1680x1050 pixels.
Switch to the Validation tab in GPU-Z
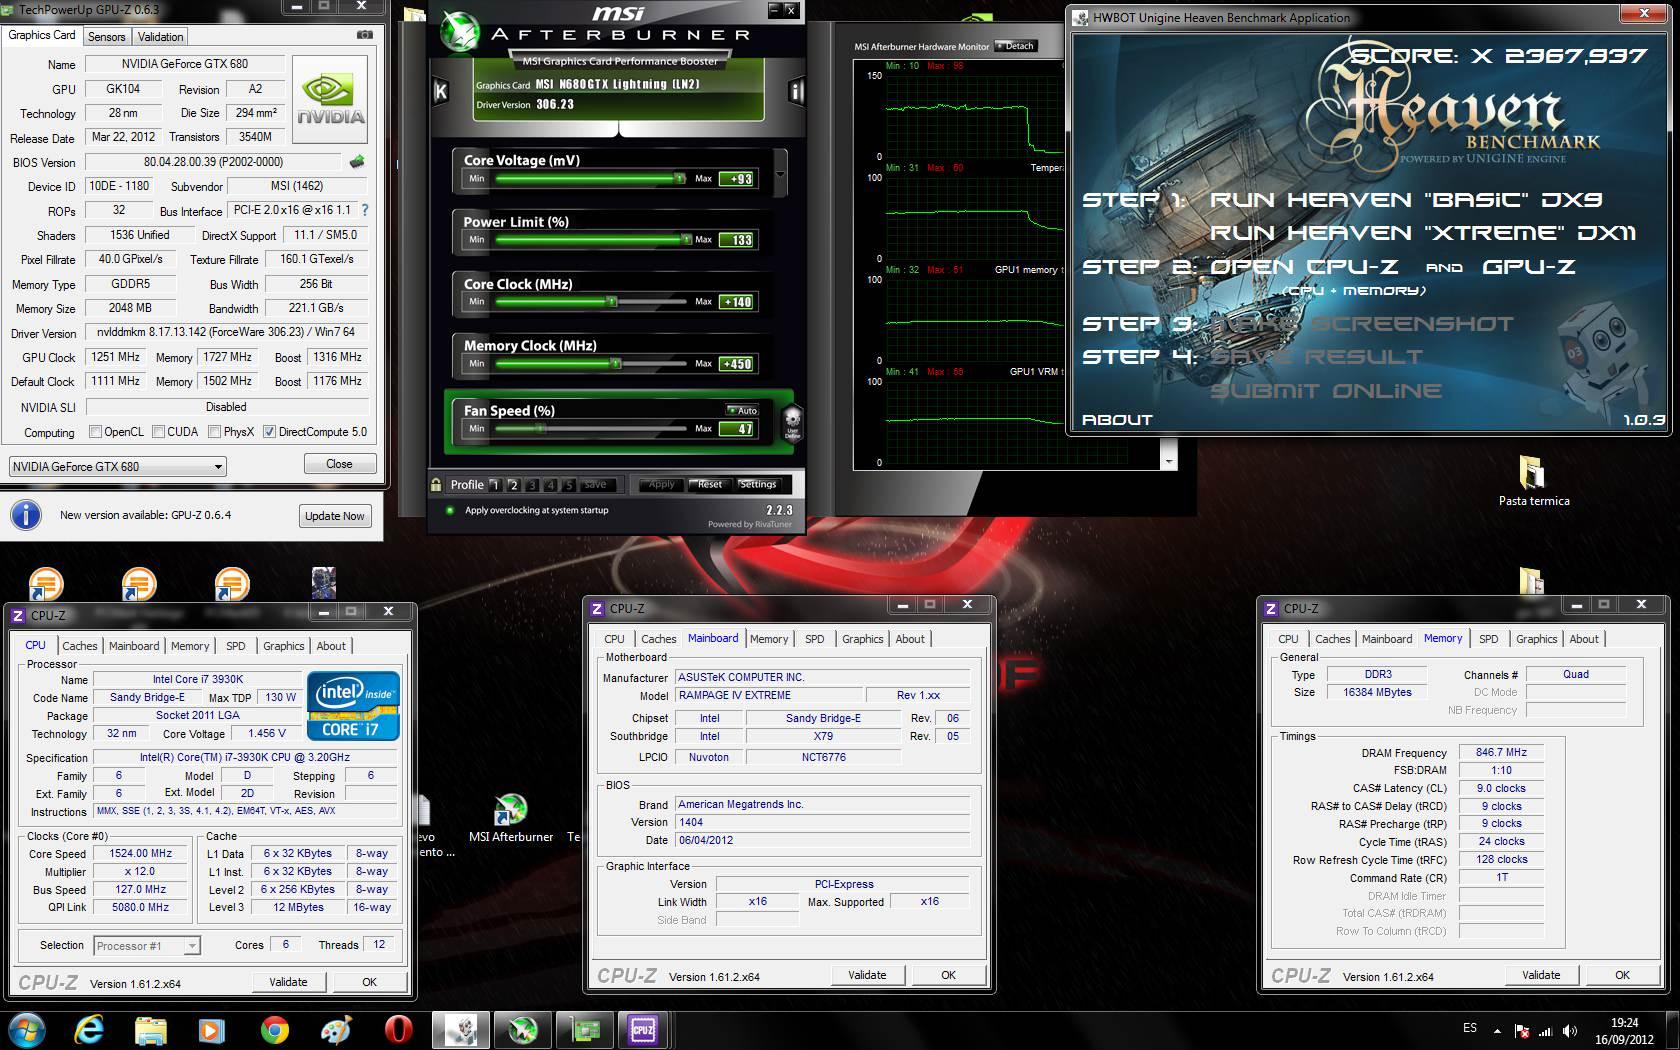click(x=160, y=37)
